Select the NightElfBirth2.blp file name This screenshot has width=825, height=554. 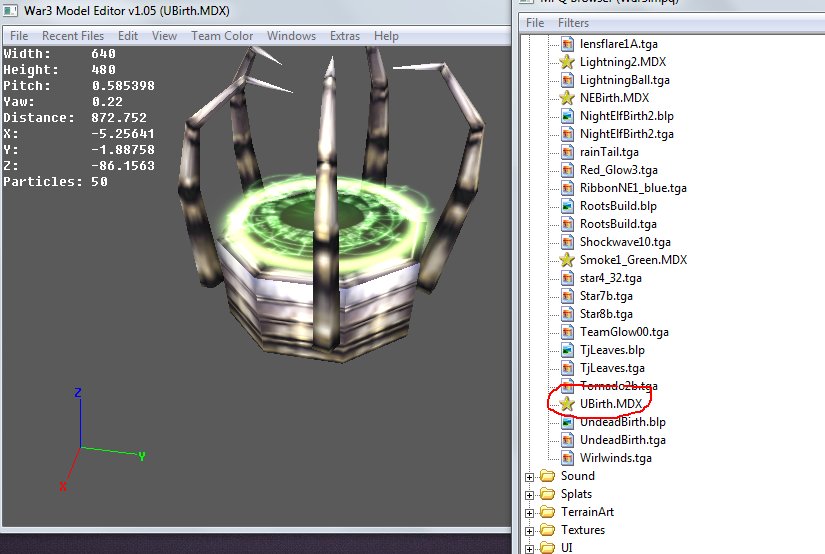pos(627,116)
